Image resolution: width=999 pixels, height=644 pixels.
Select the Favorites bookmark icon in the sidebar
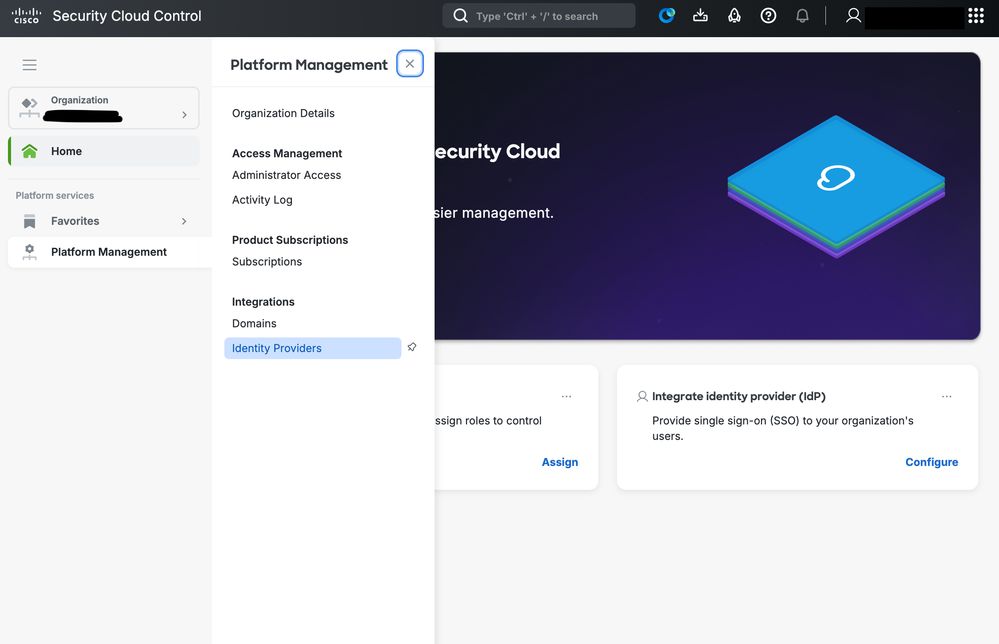tap(30, 221)
